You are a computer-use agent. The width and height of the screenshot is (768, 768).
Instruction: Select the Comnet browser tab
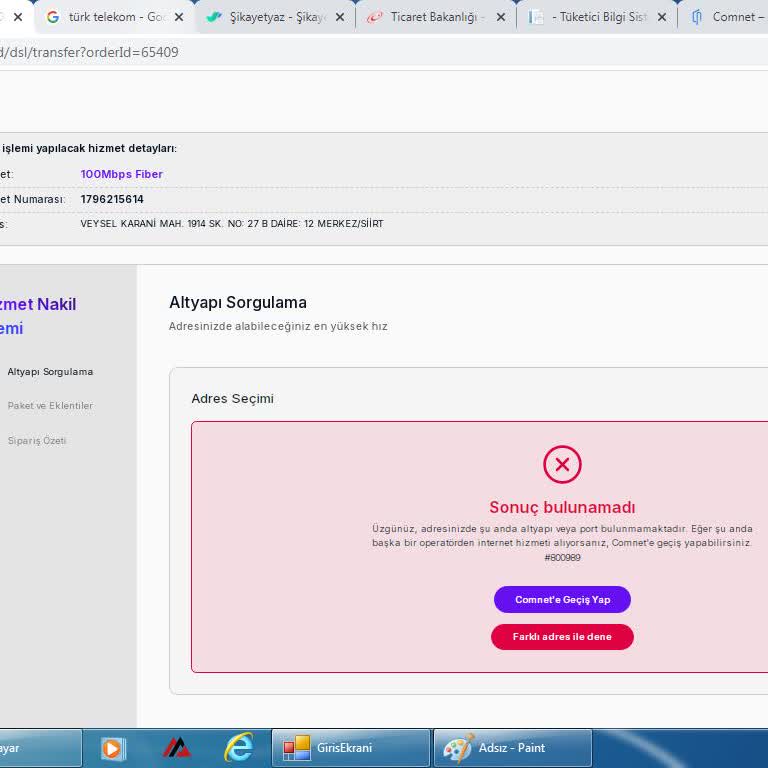tap(725, 18)
